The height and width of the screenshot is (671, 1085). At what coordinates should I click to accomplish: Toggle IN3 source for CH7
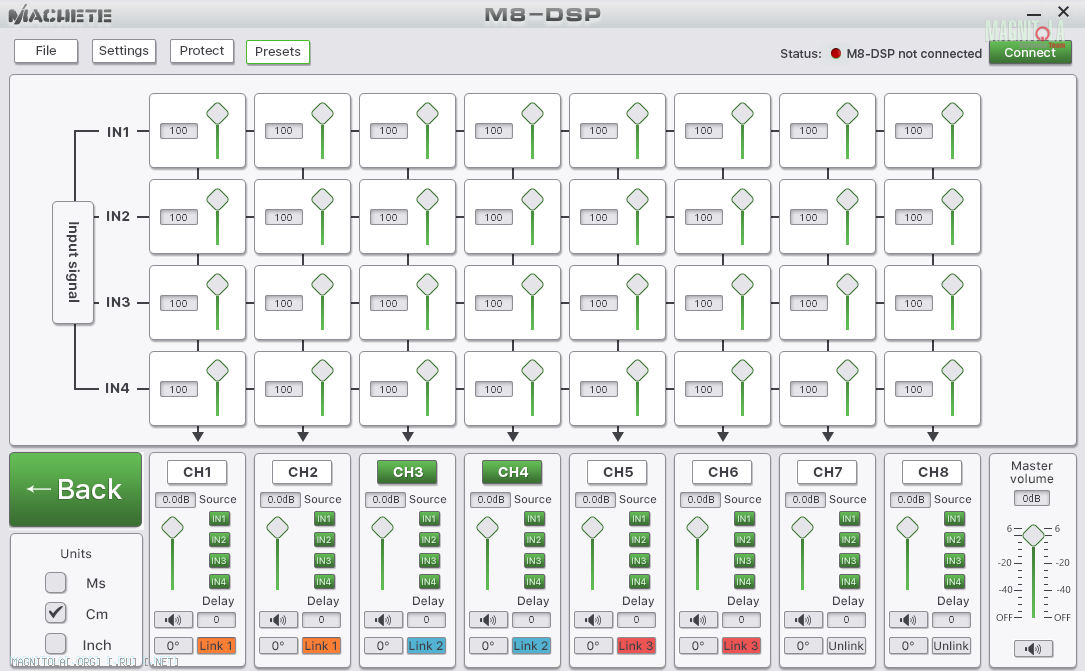[849, 560]
